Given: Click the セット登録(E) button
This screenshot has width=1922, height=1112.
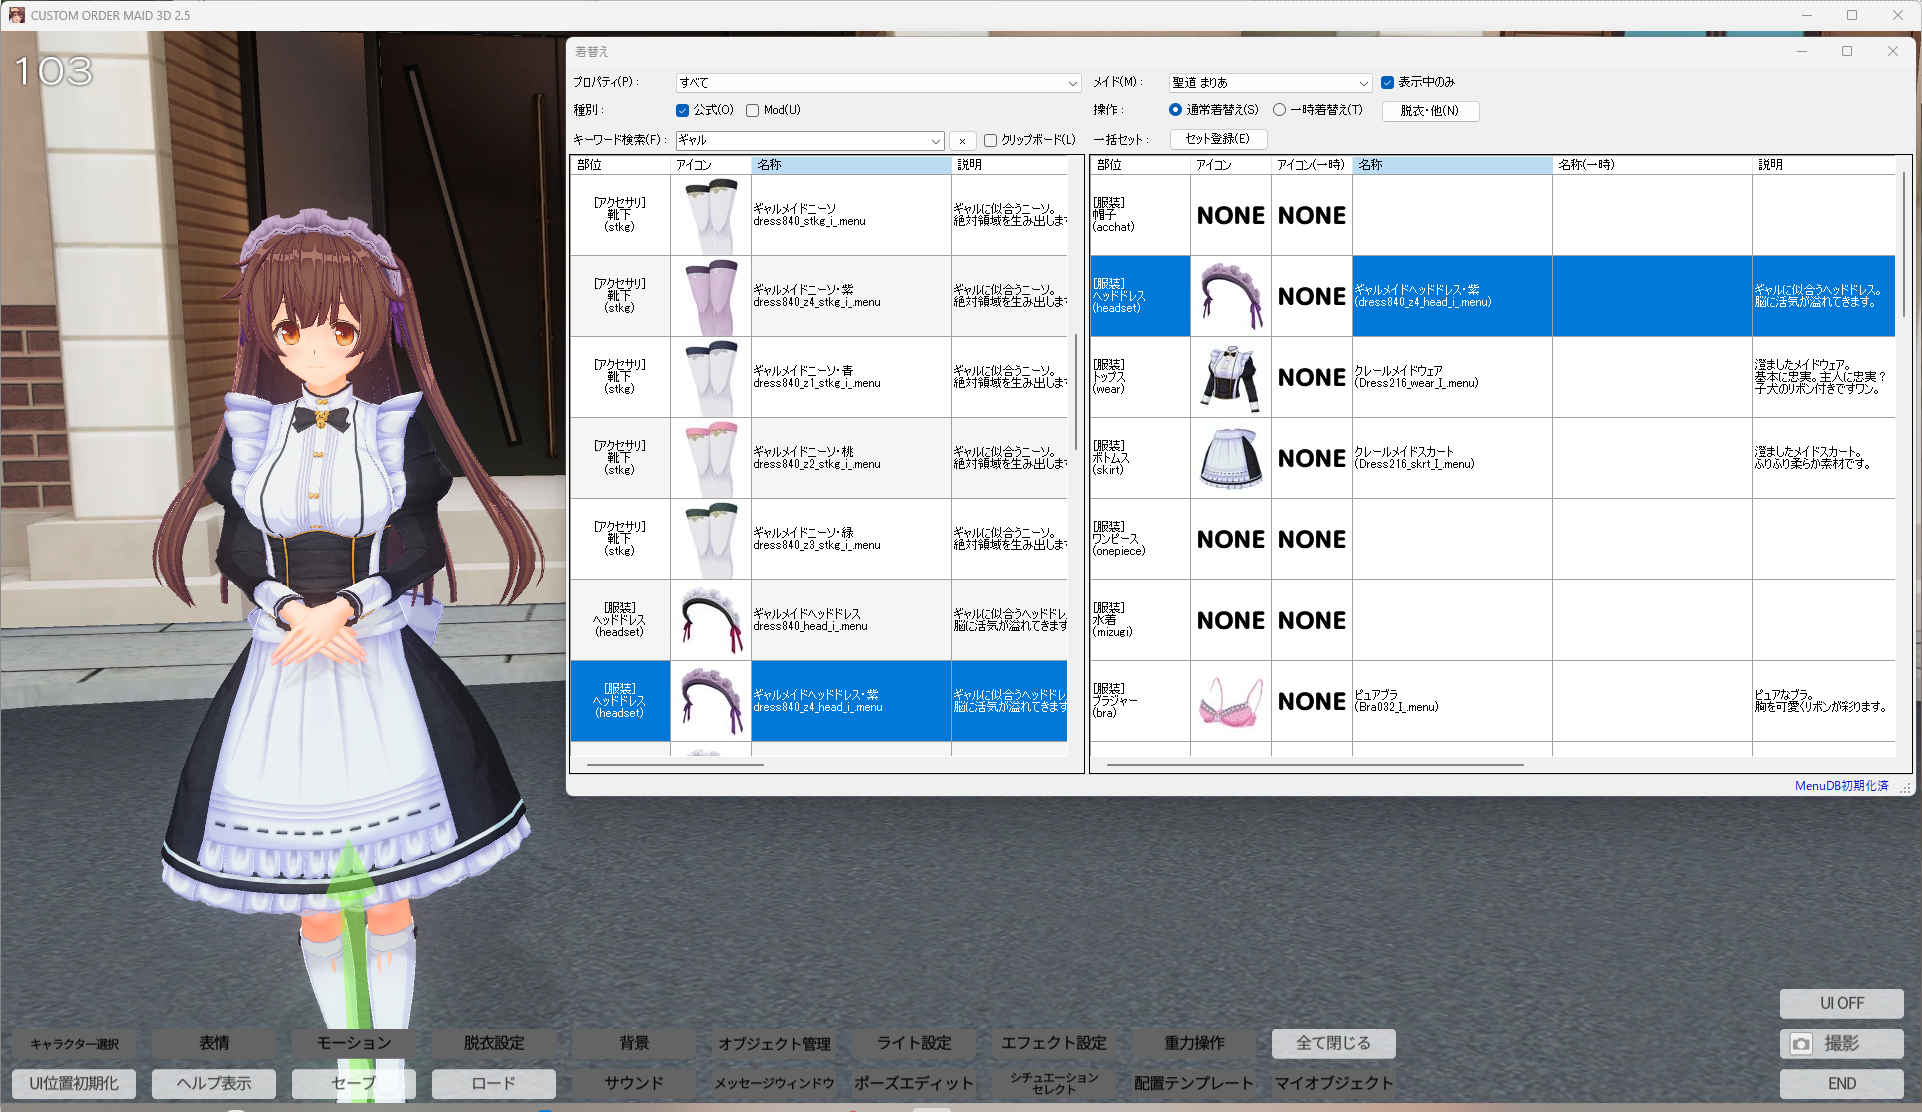Looking at the screenshot, I should [1217, 139].
